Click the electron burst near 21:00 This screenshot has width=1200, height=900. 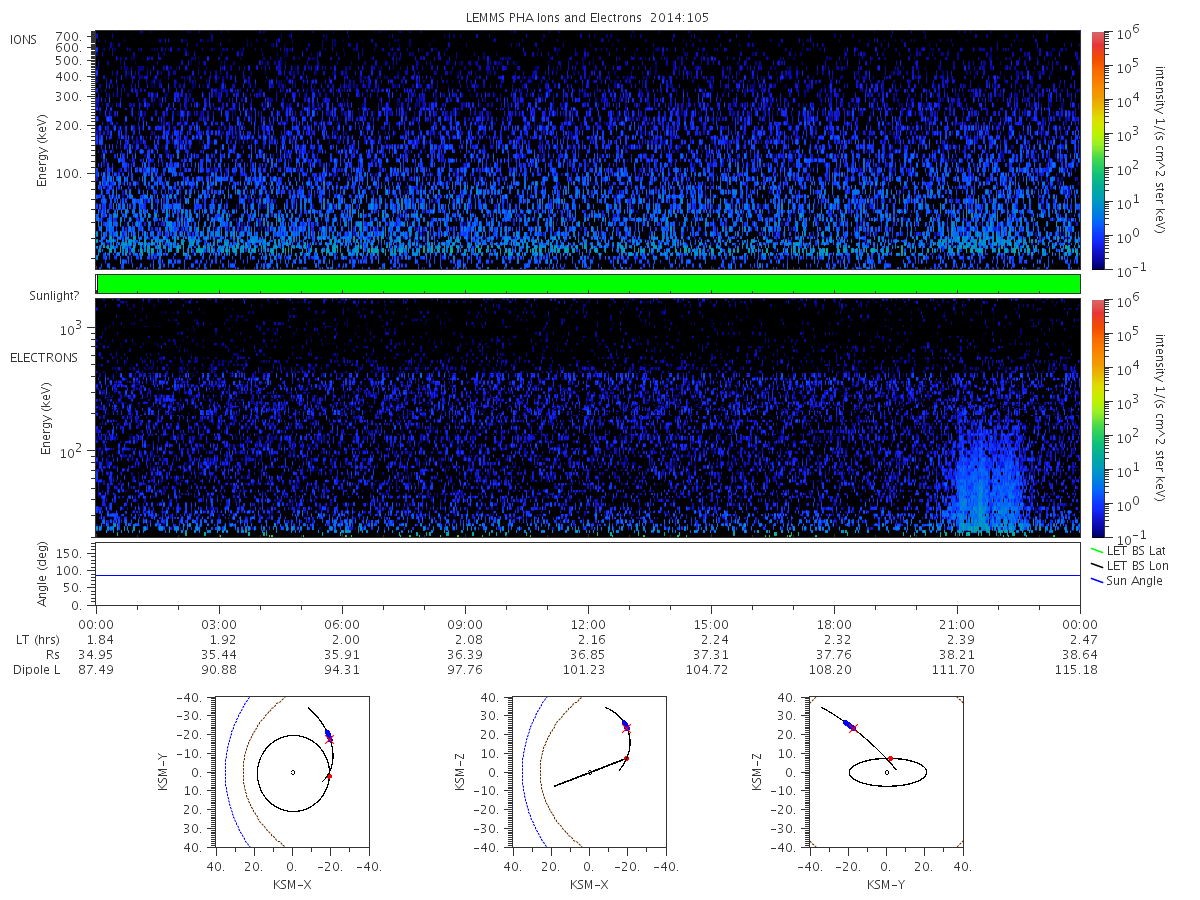click(987, 470)
